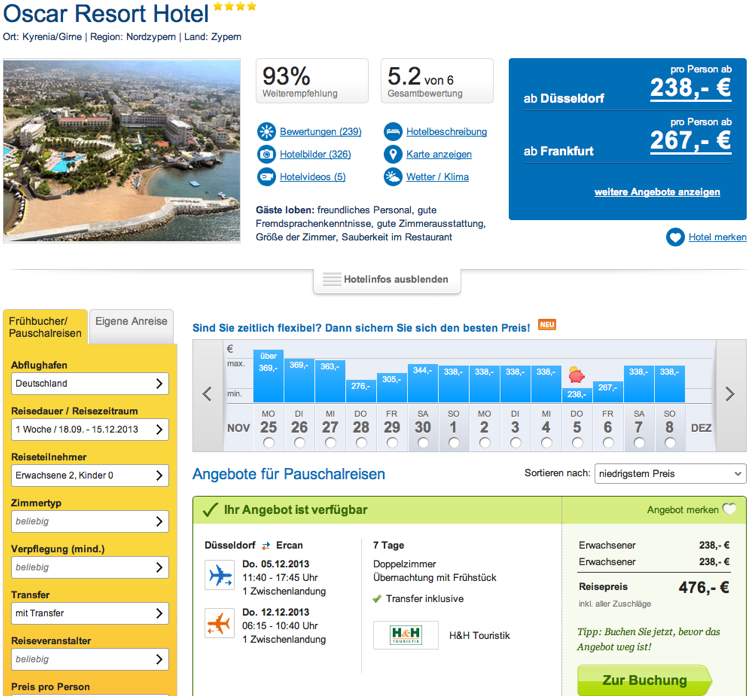The width and height of the screenshot is (750, 696).
Task: Open the Hotelbilder (326) link
Action: (x=315, y=154)
